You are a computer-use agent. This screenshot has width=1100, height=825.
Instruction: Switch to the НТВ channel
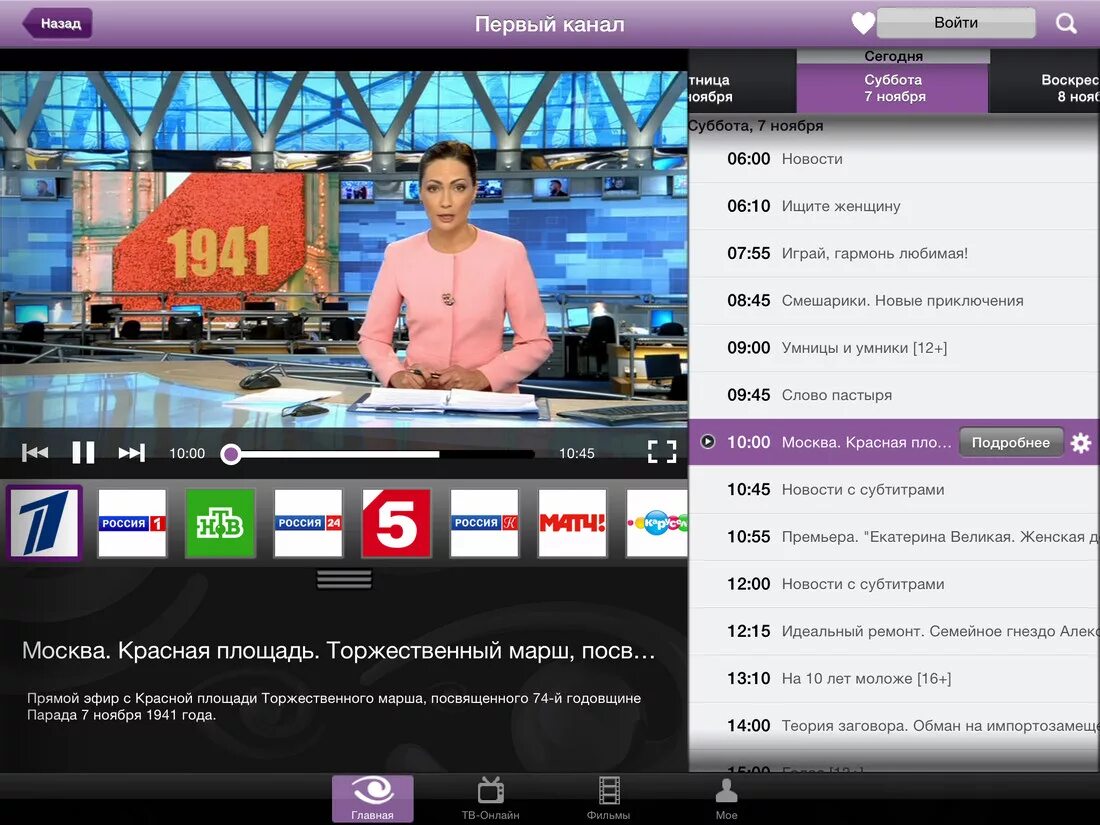pyautogui.click(x=220, y=523)
